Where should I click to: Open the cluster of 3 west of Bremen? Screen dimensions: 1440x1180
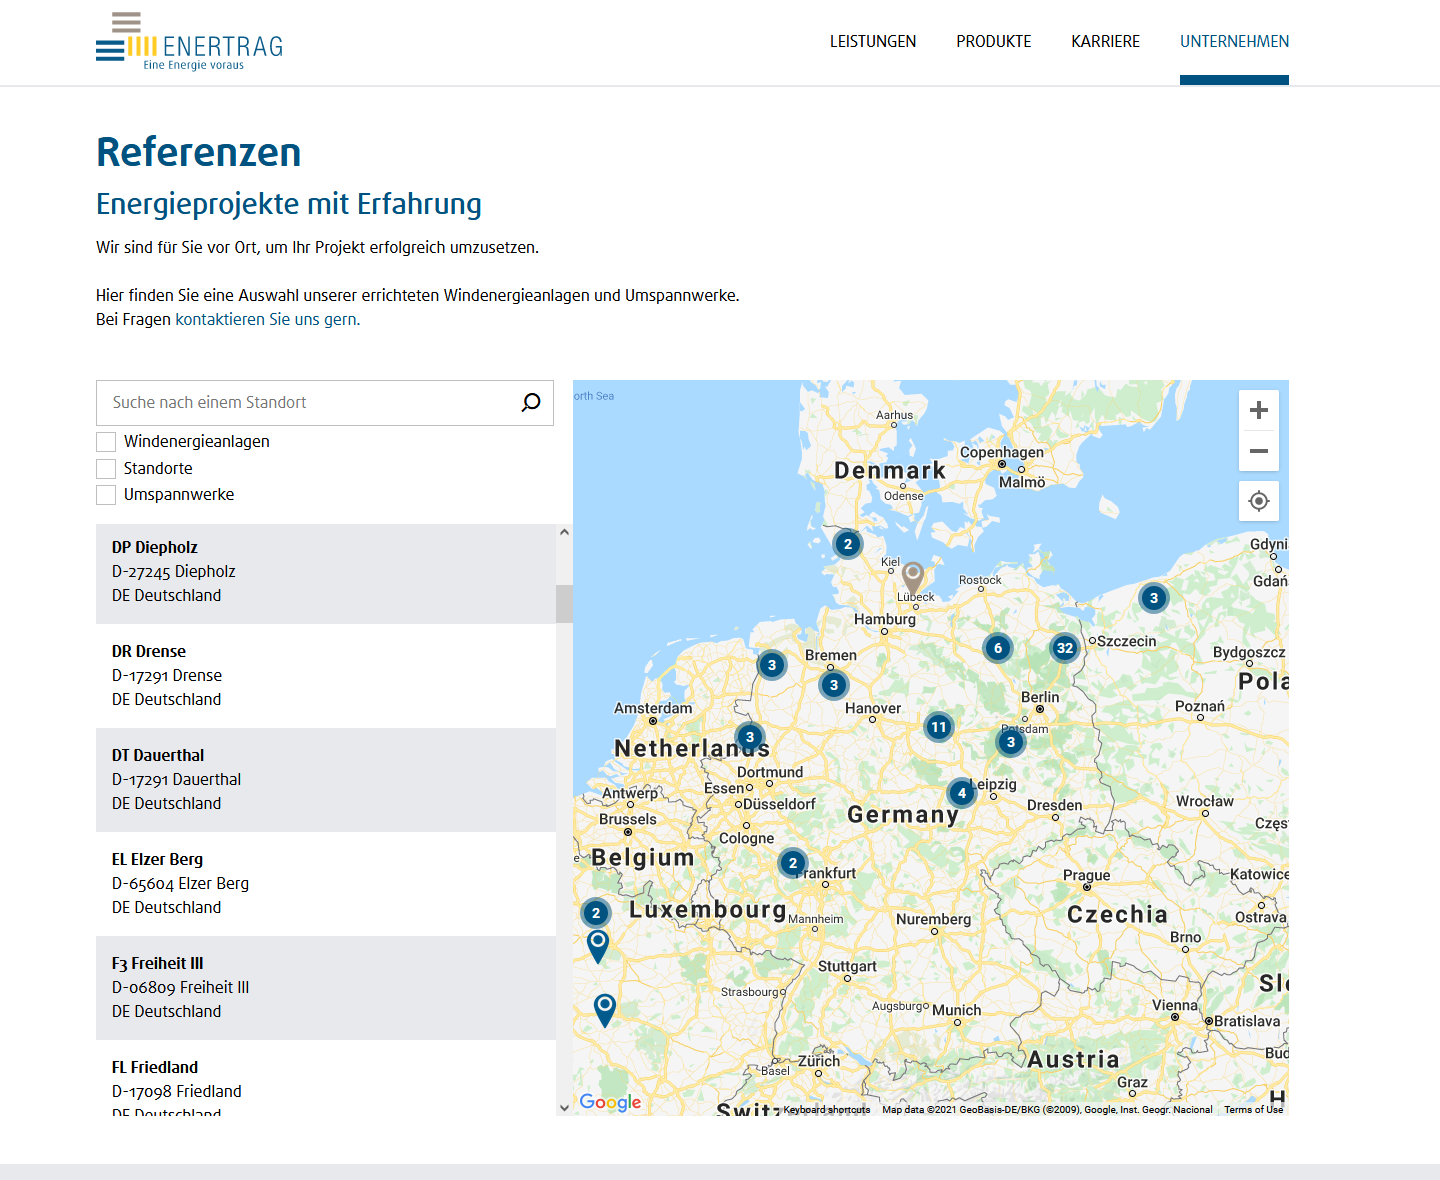772,665
